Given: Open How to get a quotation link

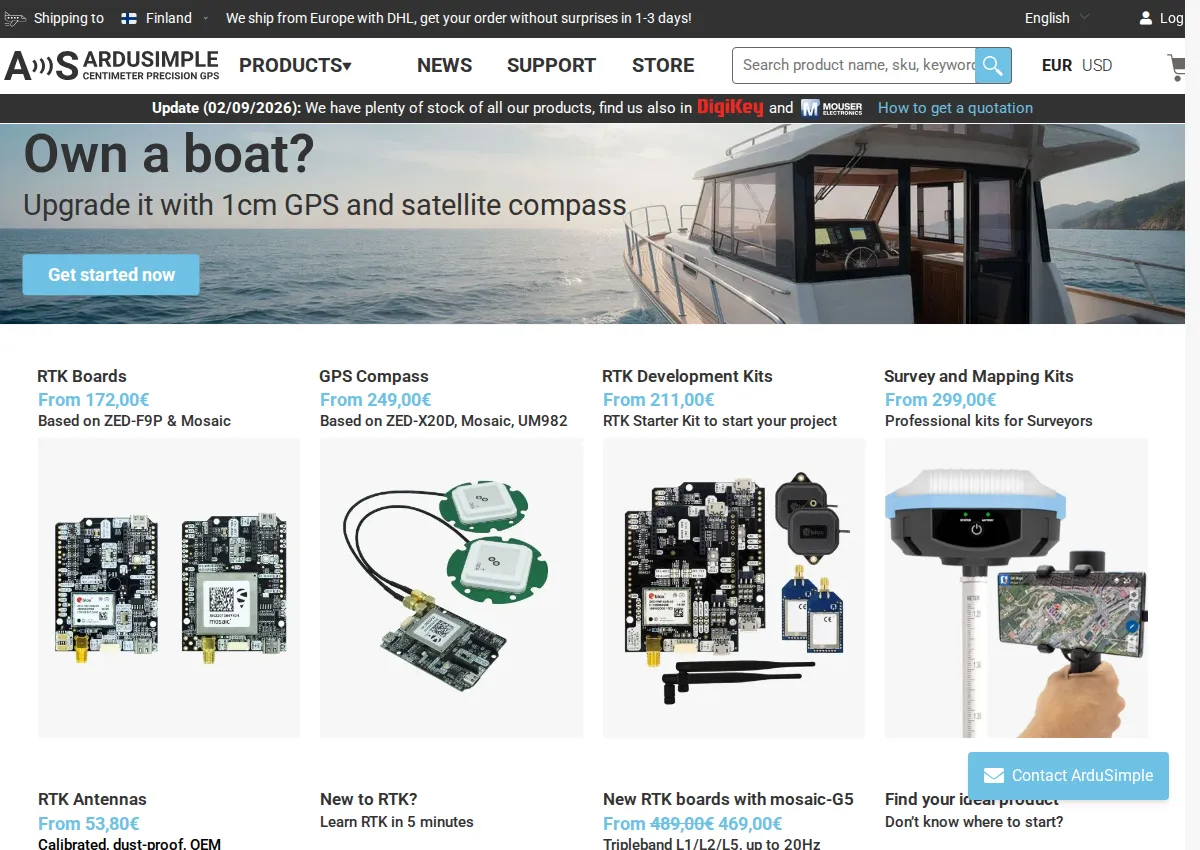Looking at the screenshot, I should pyautogui.click(x=955, y=108).
